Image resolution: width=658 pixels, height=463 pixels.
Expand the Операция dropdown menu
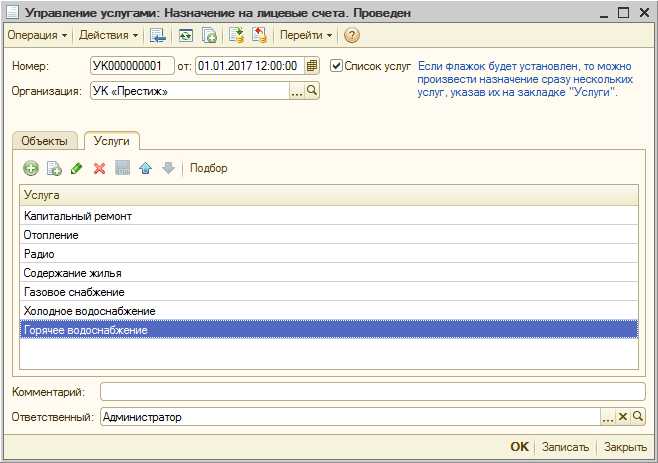click(37, 35)
